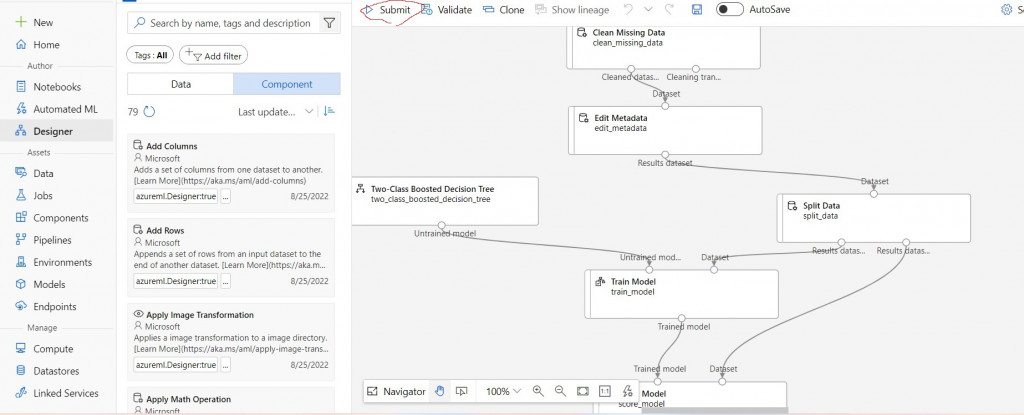This screenshot has width=1024, height=415.
Task: Select the Add Rows component
Action: 231,257
